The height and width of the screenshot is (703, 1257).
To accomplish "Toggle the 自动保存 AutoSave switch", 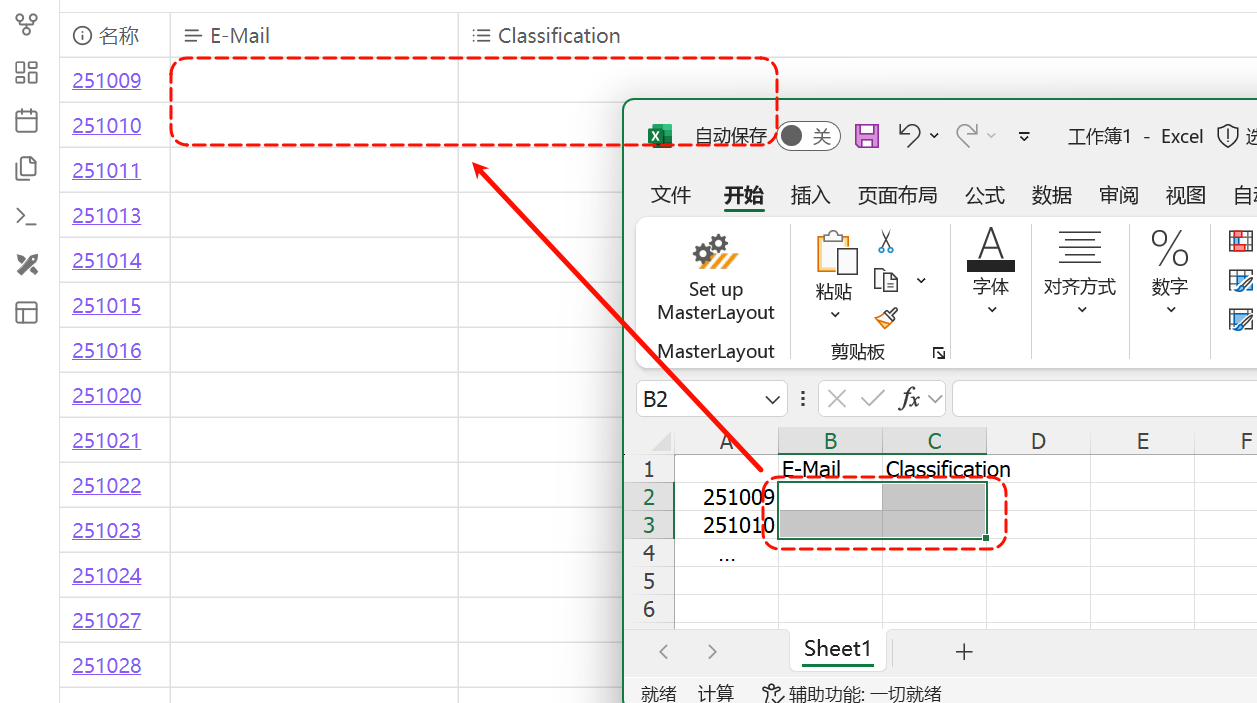I will (x=808, y=136).
